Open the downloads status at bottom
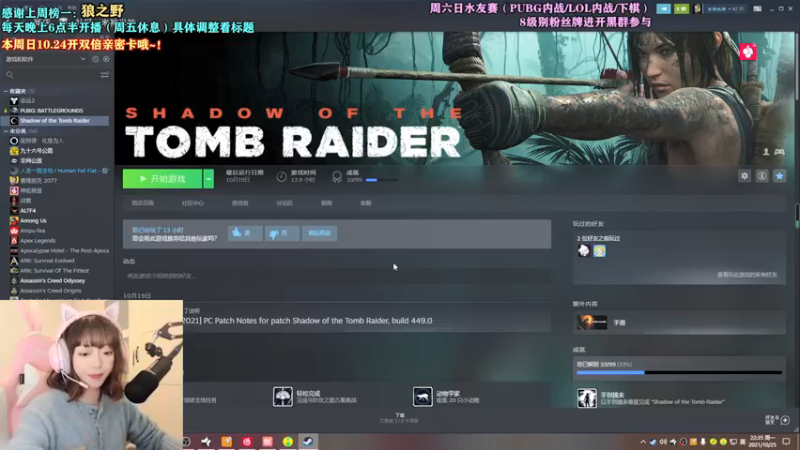Screen dimensions: 800x450 click(x=399, y=418)
